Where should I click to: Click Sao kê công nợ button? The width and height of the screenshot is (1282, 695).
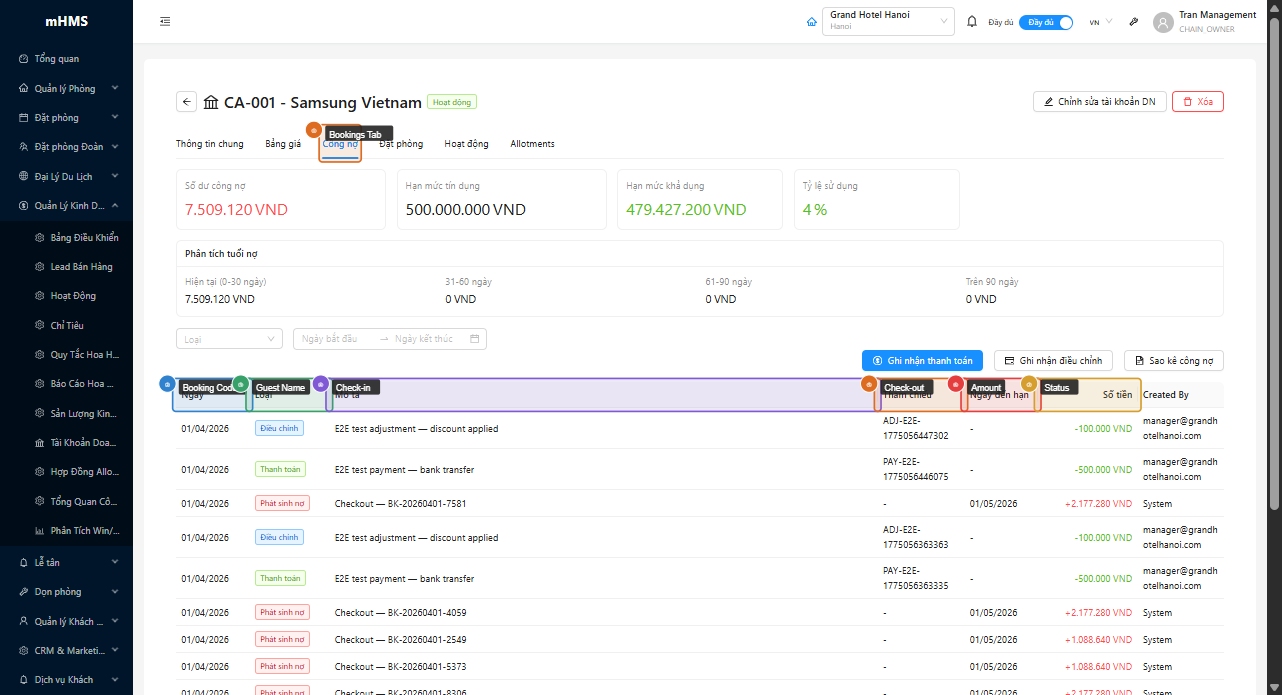tap(1173, 360)
